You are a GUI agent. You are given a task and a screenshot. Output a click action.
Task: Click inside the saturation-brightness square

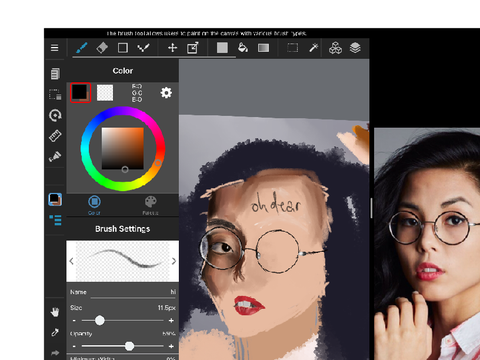pyautogui.click(x=123, y=148)
